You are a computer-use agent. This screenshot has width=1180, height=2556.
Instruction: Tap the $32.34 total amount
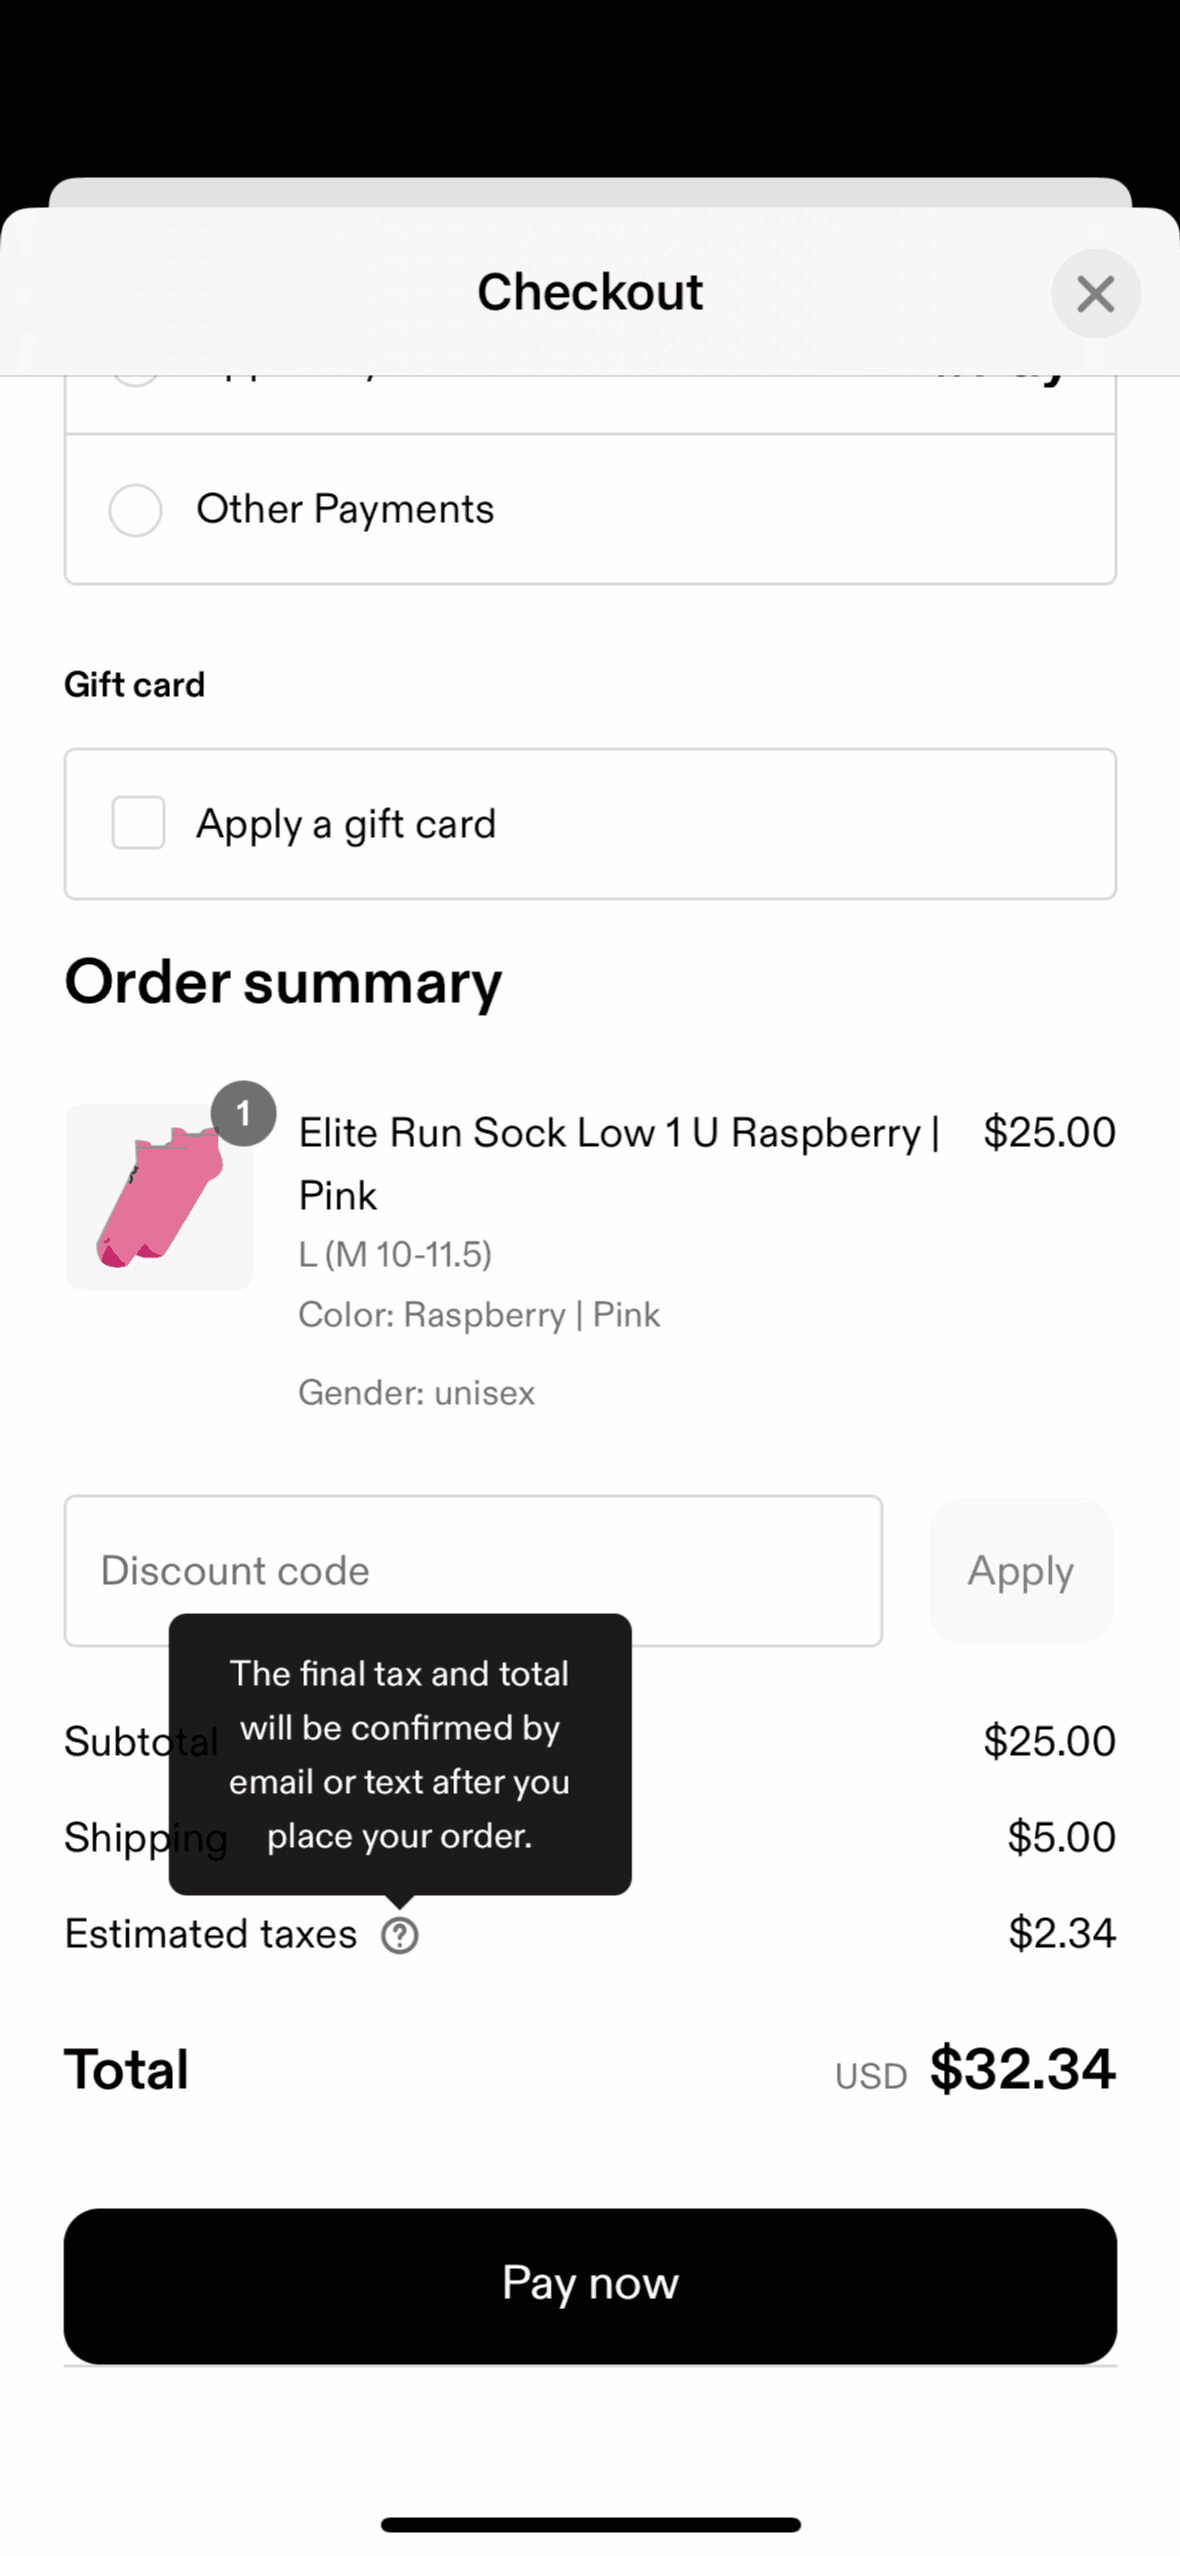[x=1021, y=2068]
